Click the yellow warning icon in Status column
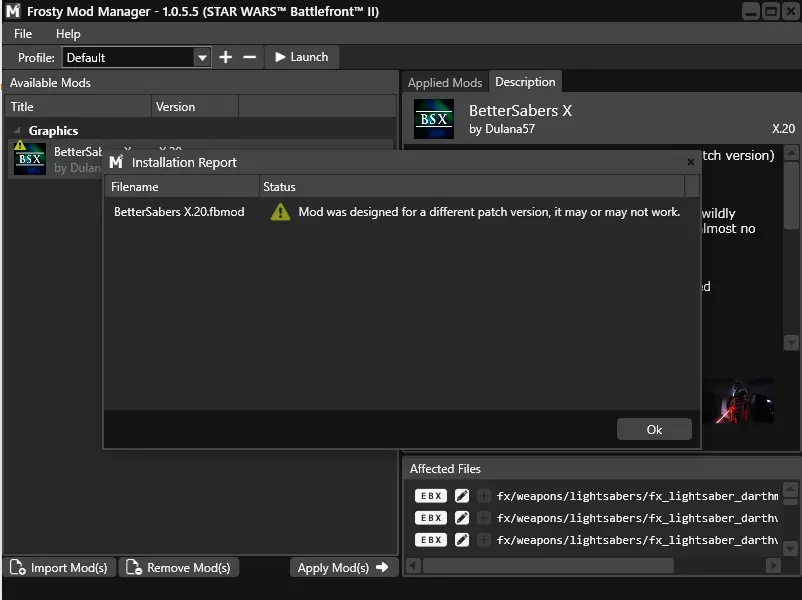The image size is (802, 600). [x=280, y=212]
